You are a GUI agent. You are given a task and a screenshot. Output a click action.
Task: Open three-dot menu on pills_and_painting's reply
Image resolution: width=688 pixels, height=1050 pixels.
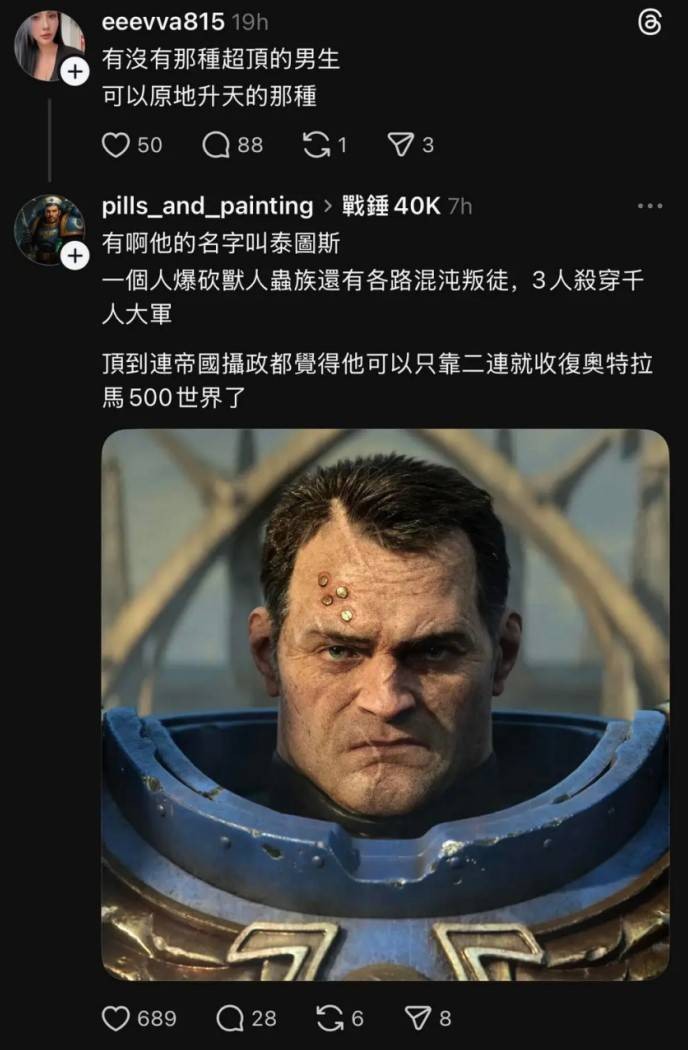(650, 206)
